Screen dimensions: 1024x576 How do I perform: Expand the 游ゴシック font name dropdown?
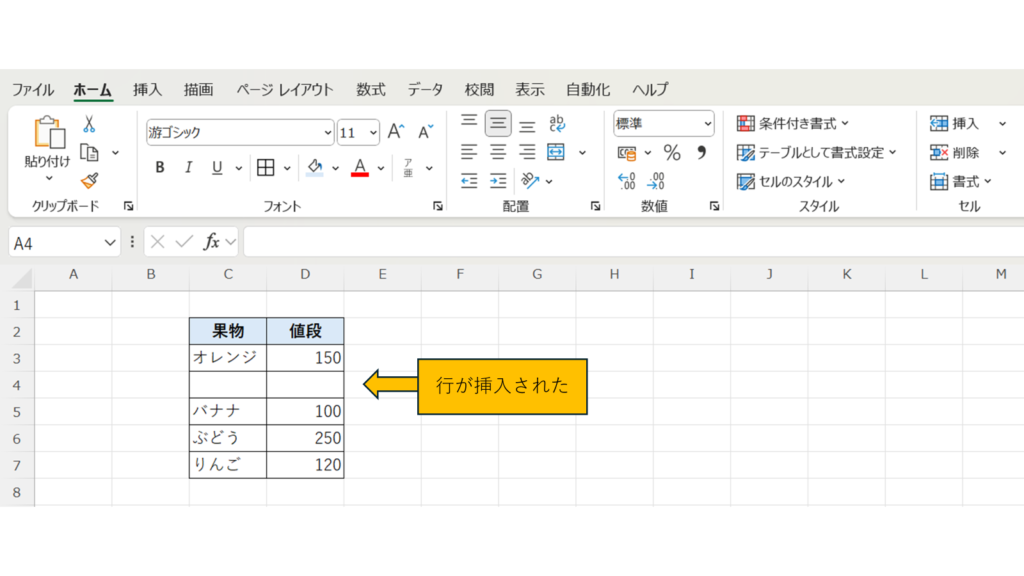tap(328, 132)
